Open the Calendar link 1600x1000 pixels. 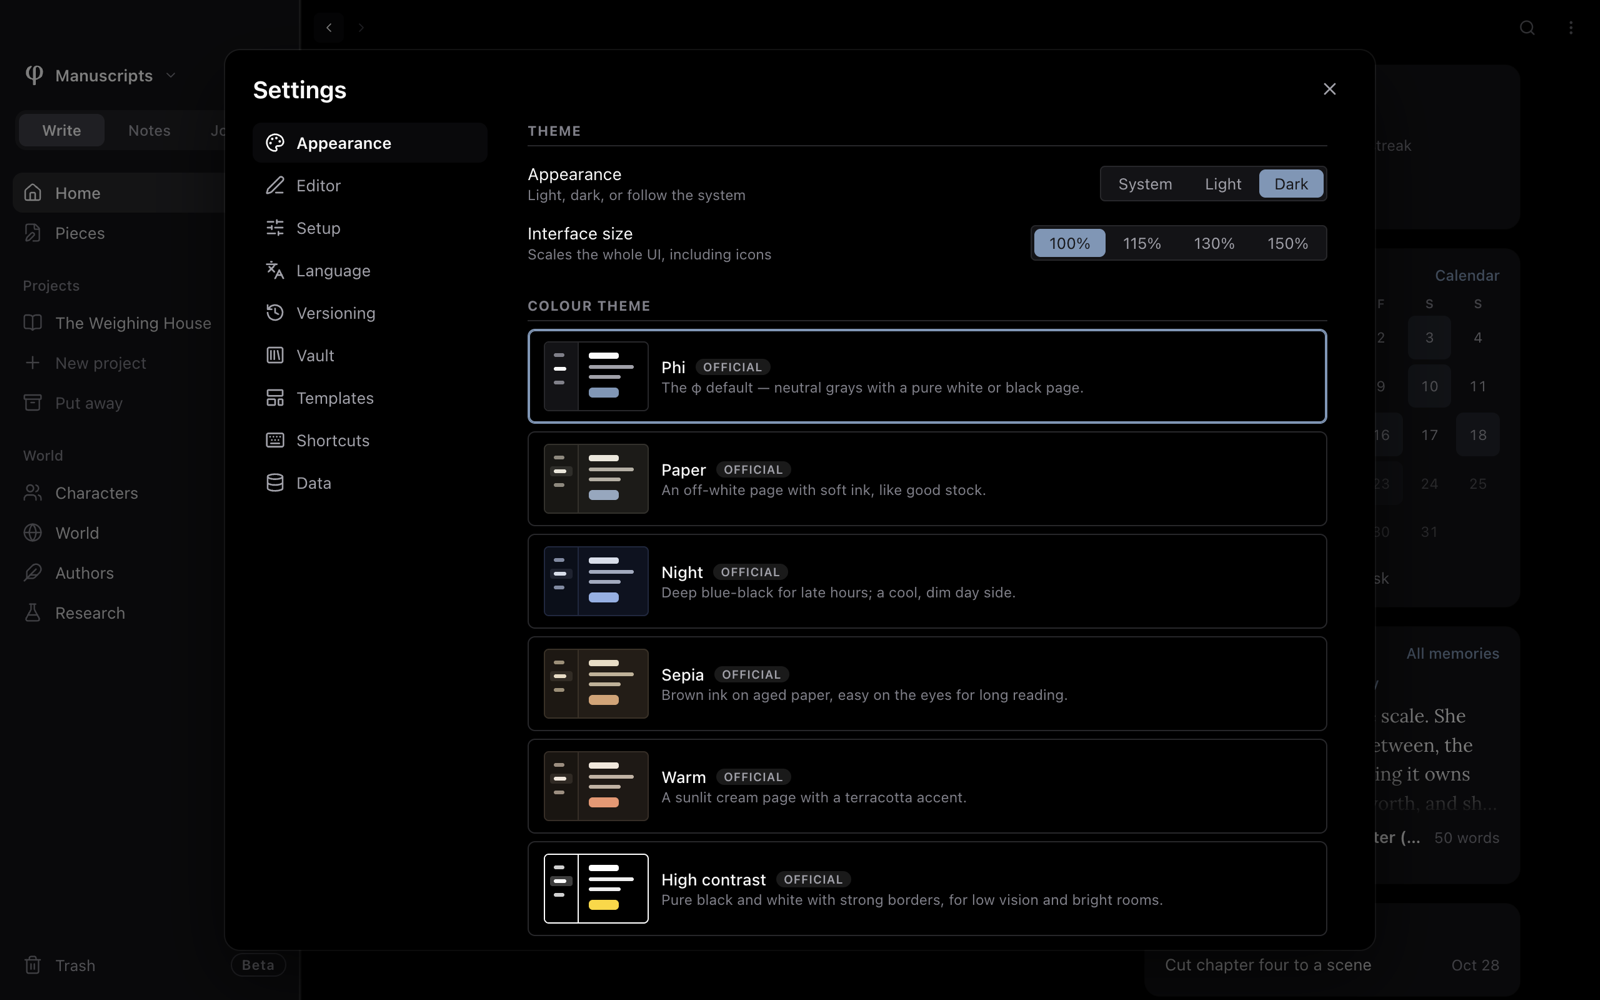coord(1467,276)
